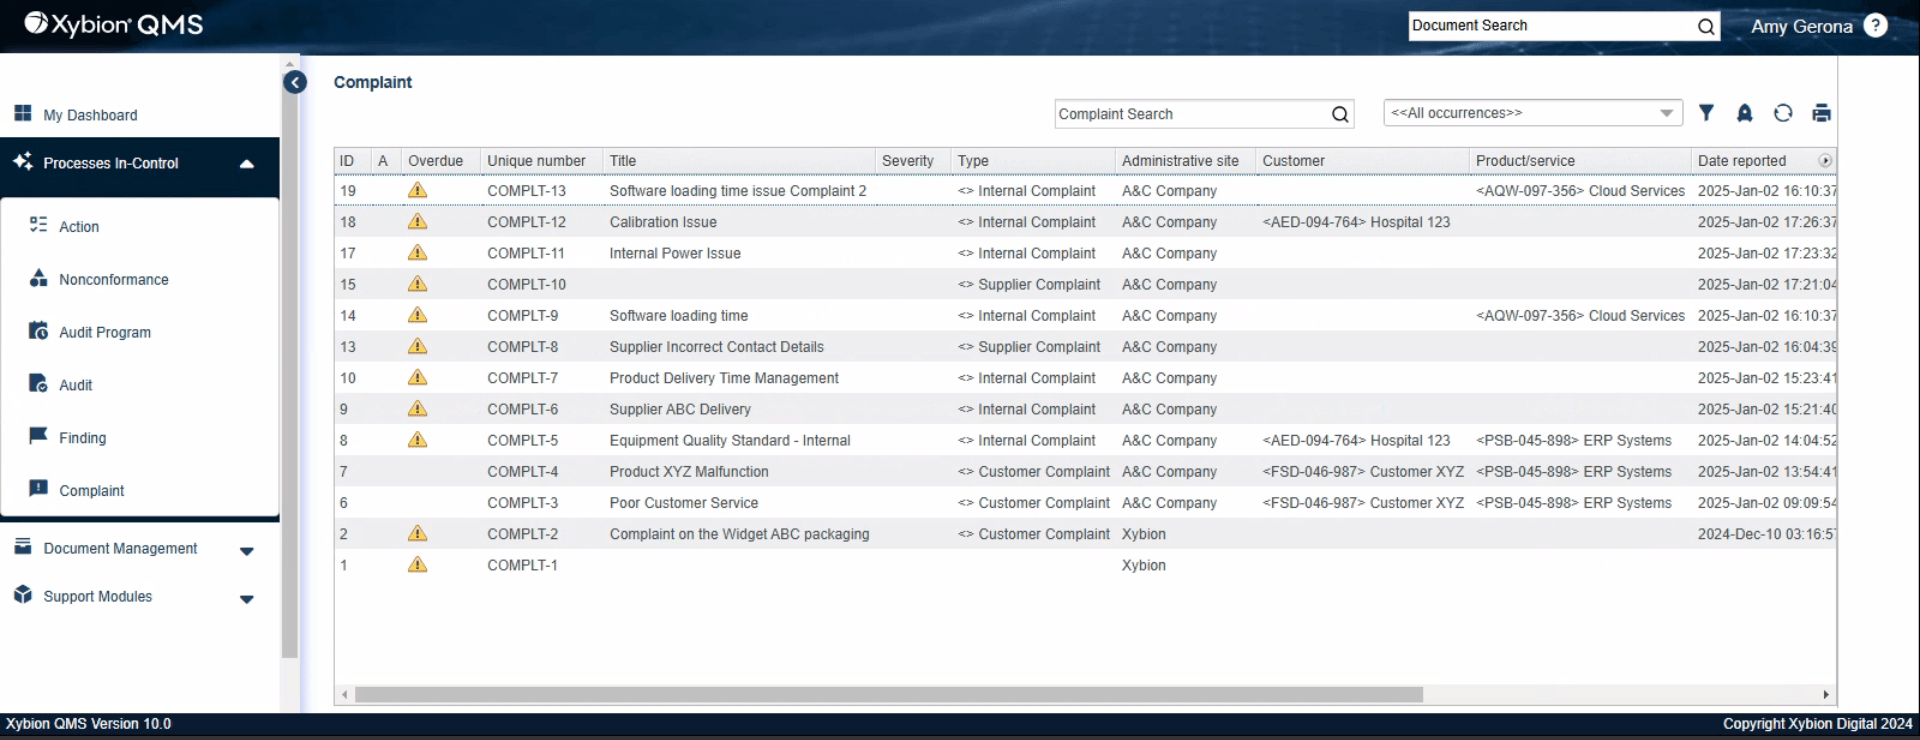Viewport: 1920px width, 740px height.
Task: Open the column options button beside Date reported
Action: (1825, 161)
